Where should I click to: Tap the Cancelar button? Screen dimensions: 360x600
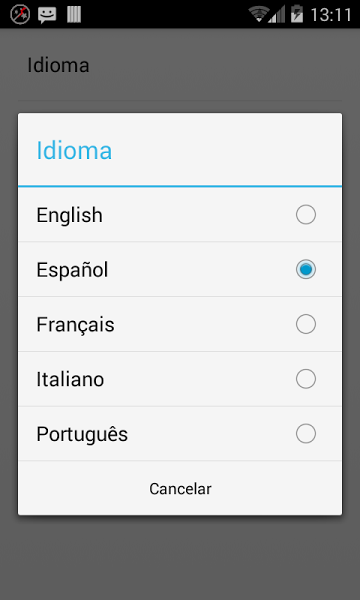coord(180,489)
